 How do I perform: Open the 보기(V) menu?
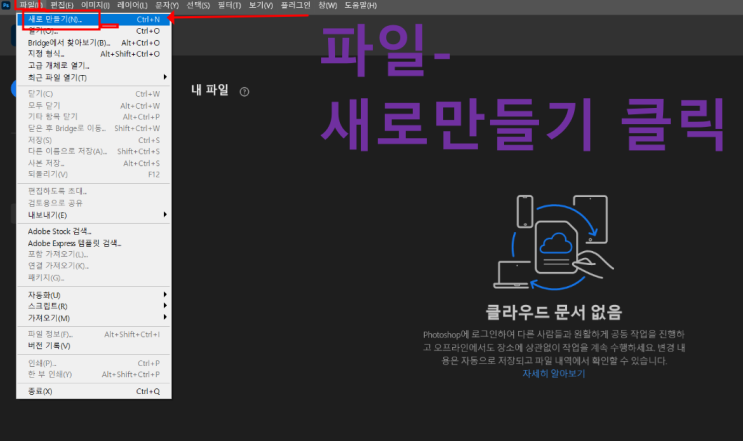click(x=261, y=5)
